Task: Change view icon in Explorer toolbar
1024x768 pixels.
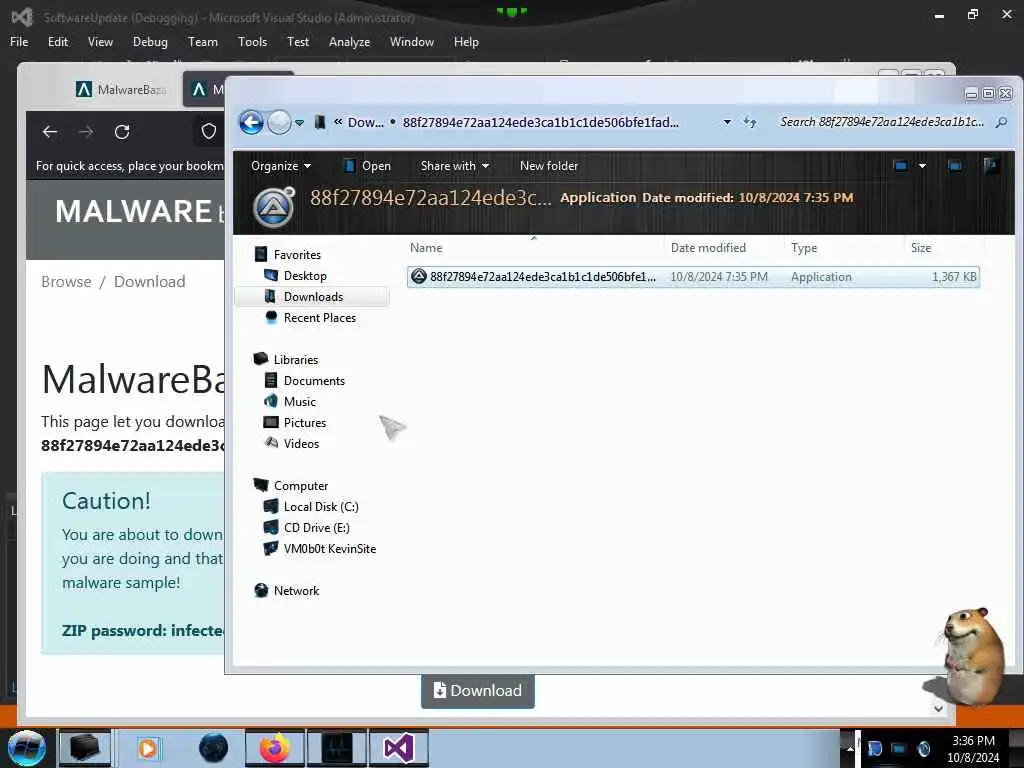Action: click(901, 166)
